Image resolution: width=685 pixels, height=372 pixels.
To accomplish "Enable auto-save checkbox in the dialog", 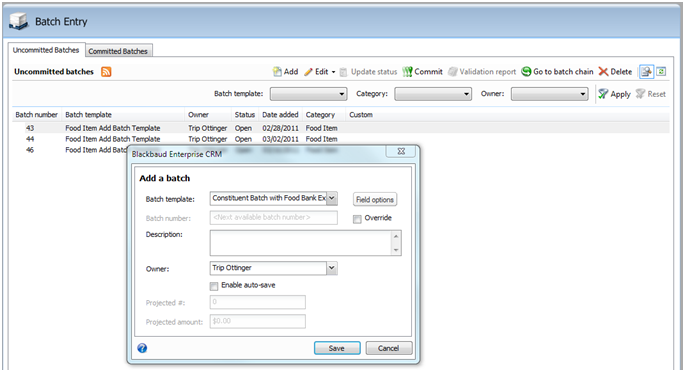I will pyautogui.click(x=214, y=286).
